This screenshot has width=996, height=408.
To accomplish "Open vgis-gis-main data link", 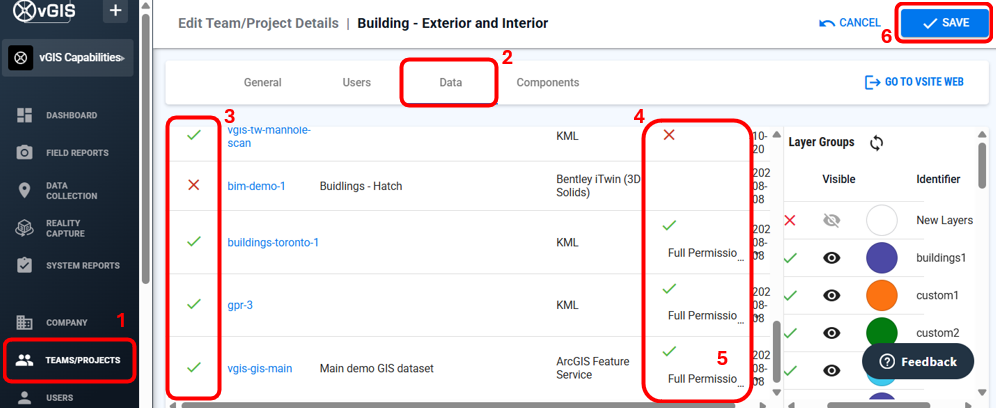I will click(260, 368).
